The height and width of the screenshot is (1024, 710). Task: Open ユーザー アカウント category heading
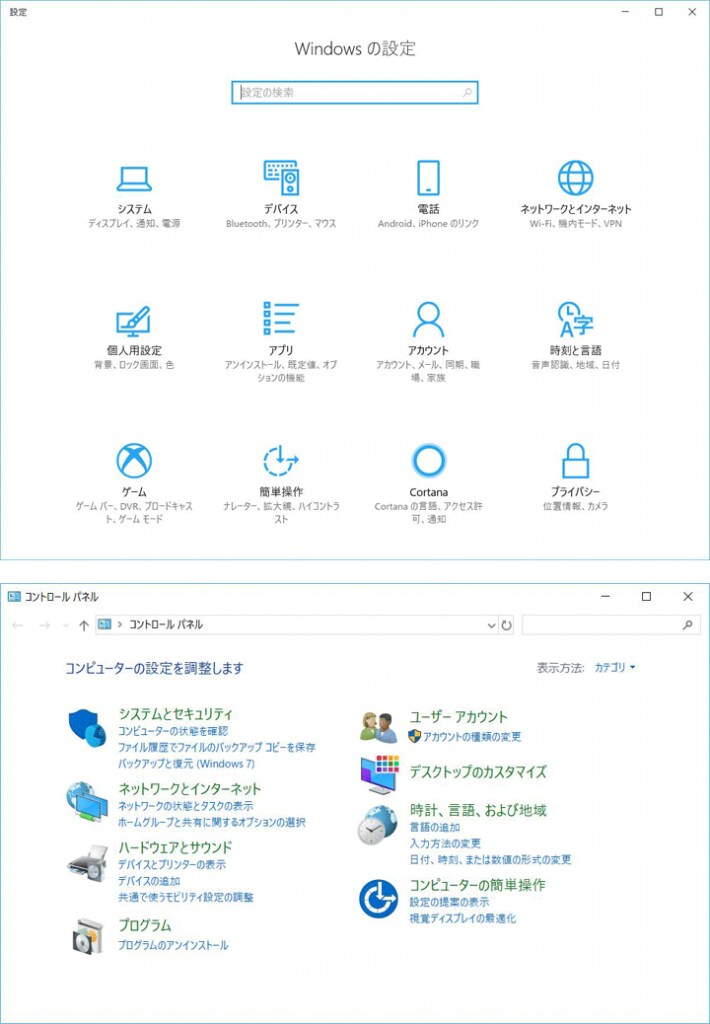(x=459, y=716)
